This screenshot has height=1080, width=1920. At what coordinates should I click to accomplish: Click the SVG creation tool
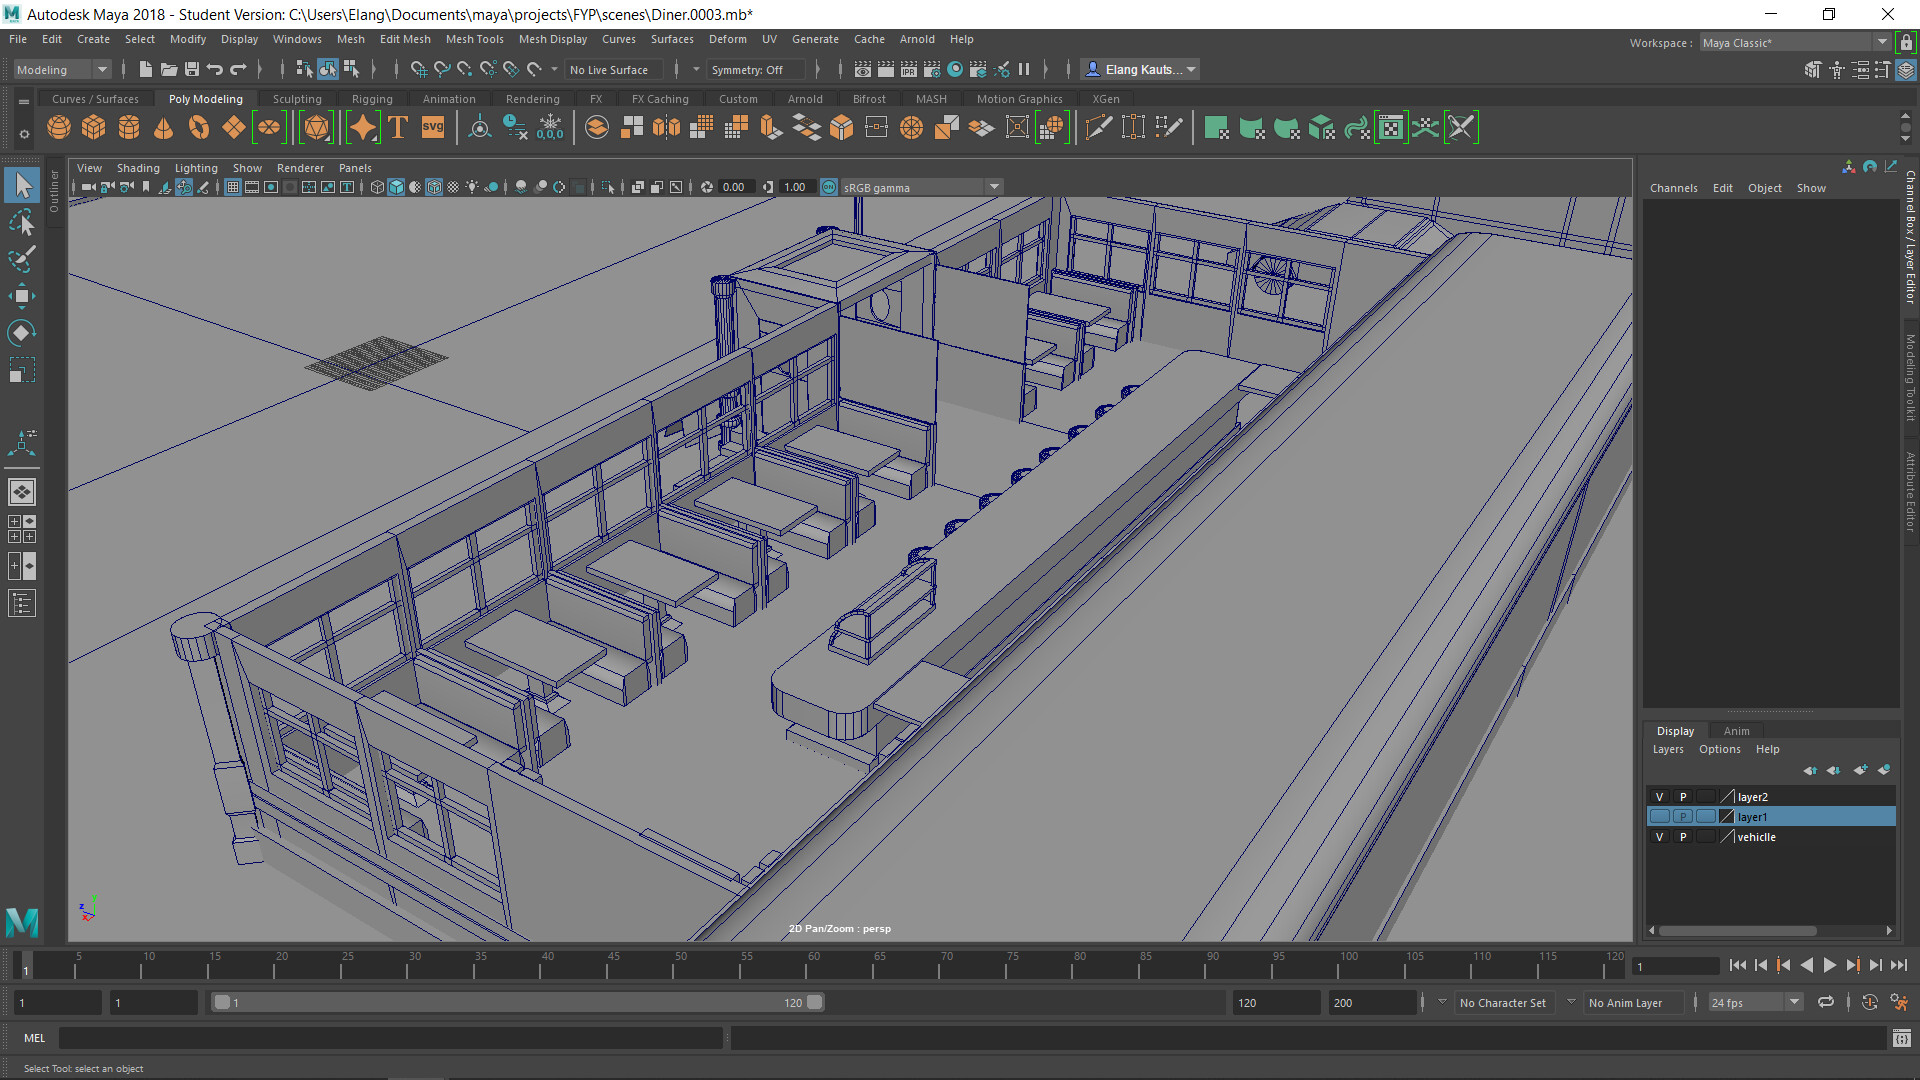pos(432,127)
